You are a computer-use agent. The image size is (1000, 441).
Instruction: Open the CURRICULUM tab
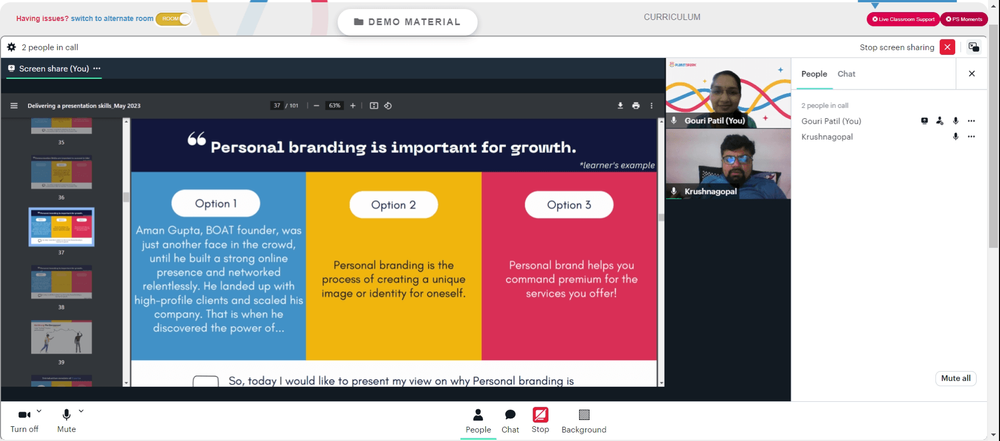click(672, 17)
